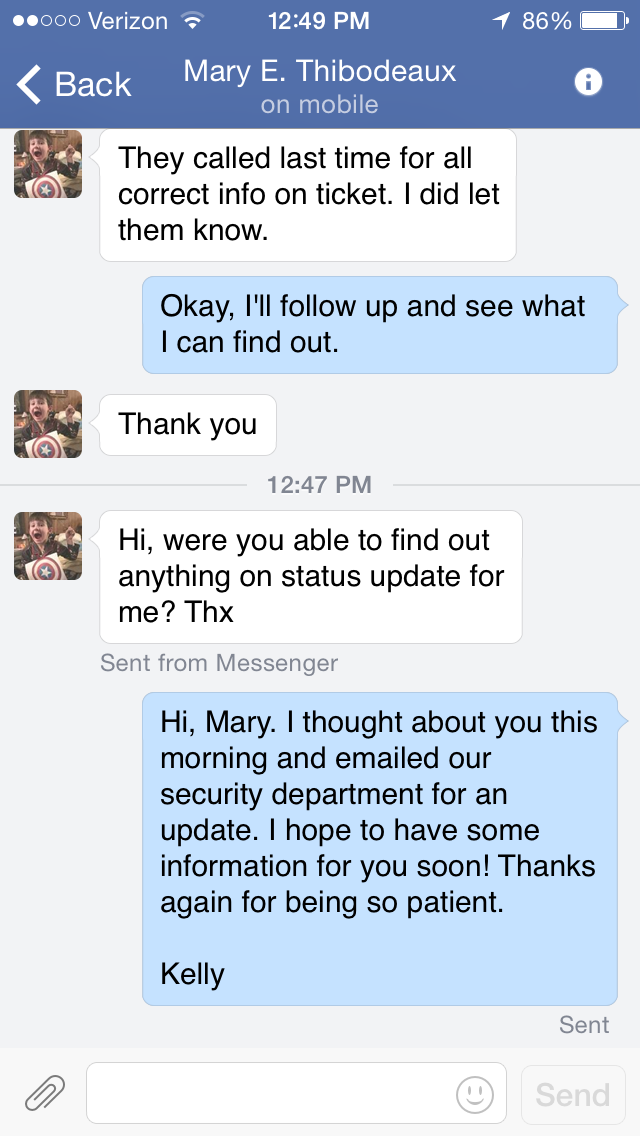
Task: Select the message signed Kelly
Action: 379,848
